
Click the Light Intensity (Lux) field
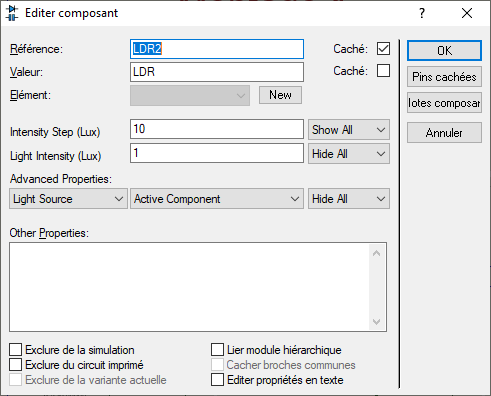[x=217, y=153]
